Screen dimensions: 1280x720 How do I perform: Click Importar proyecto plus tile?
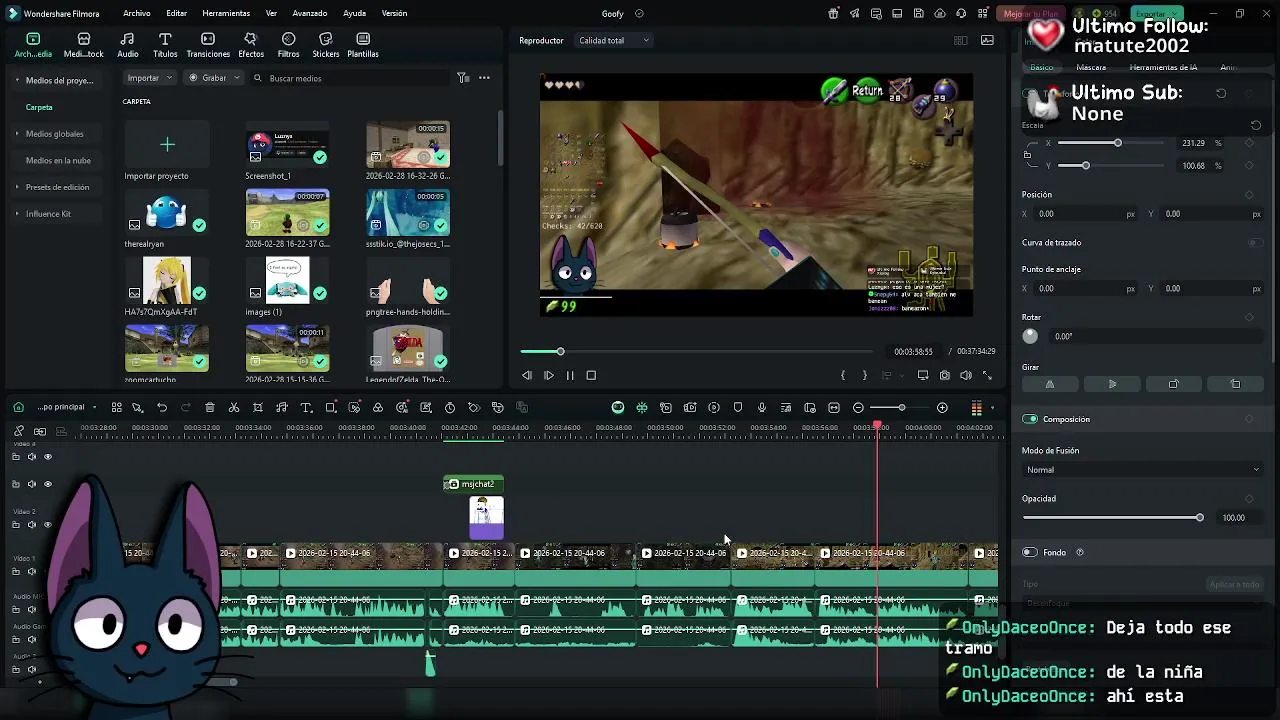pyautogui.click(x=167, y=145)
